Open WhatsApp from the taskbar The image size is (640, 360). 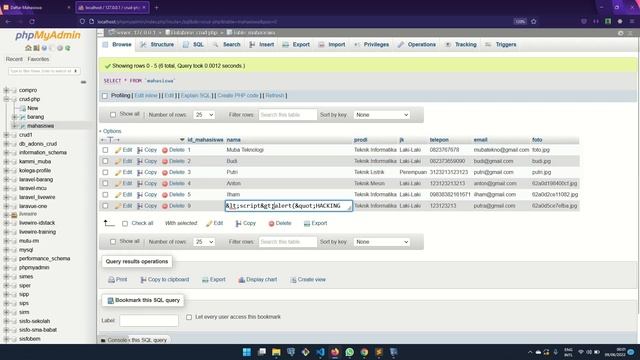coord(349,352)
